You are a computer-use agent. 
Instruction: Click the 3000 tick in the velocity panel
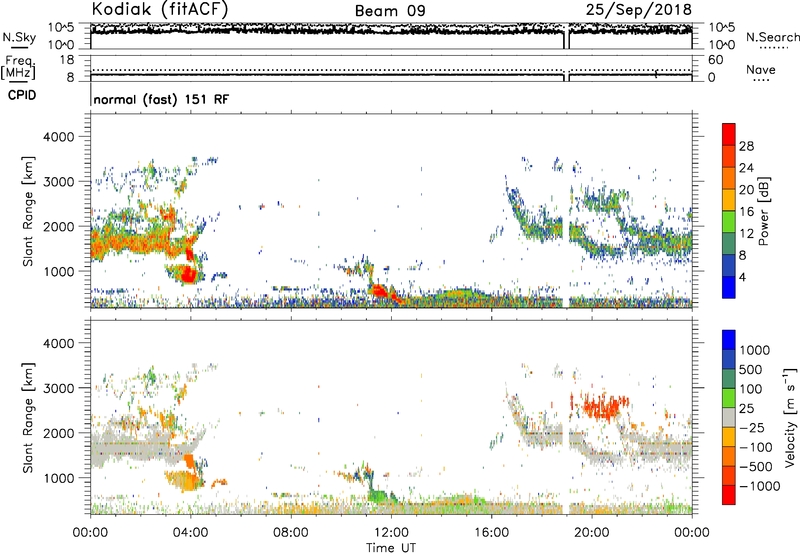59,388
